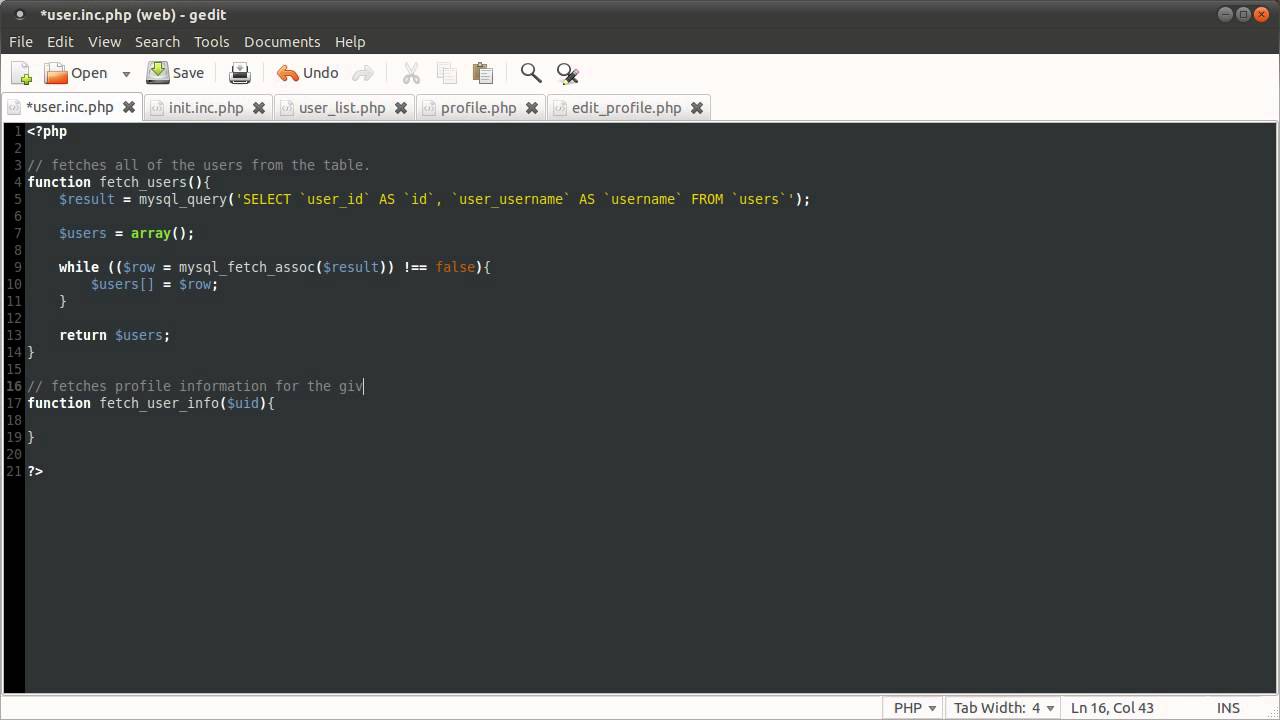The height and width of the screenshot is (720, 1280).
Task: Switch to the profile.php tab
Action: tap(478, 108)
